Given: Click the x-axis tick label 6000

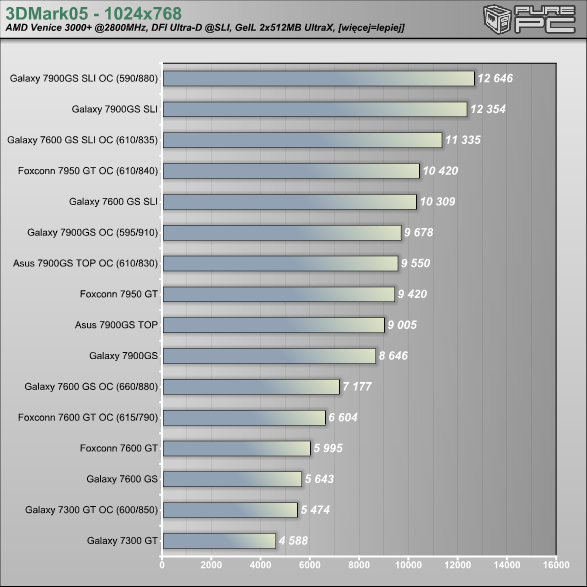Looking at the screenshot, I should click(310, 565).
